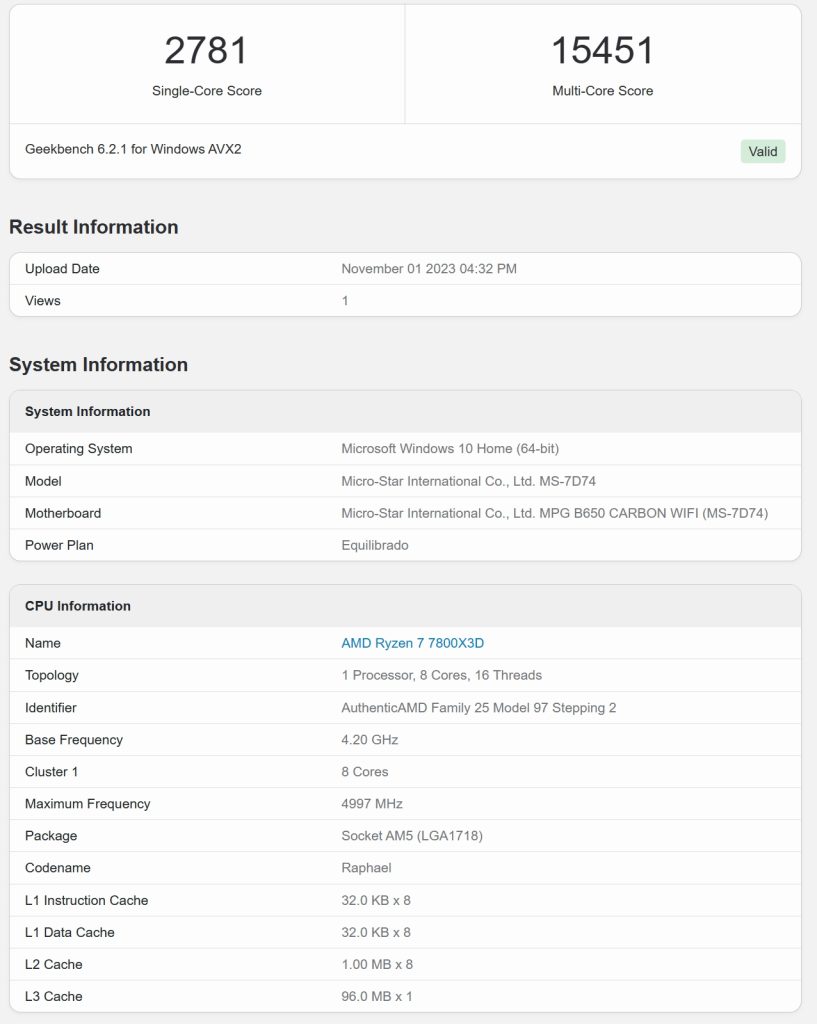The height and width of the screenshot is (1024, 817).
Task: Click the L3 Cache 96.0 MB value
Action: click(x=377, y=997)
